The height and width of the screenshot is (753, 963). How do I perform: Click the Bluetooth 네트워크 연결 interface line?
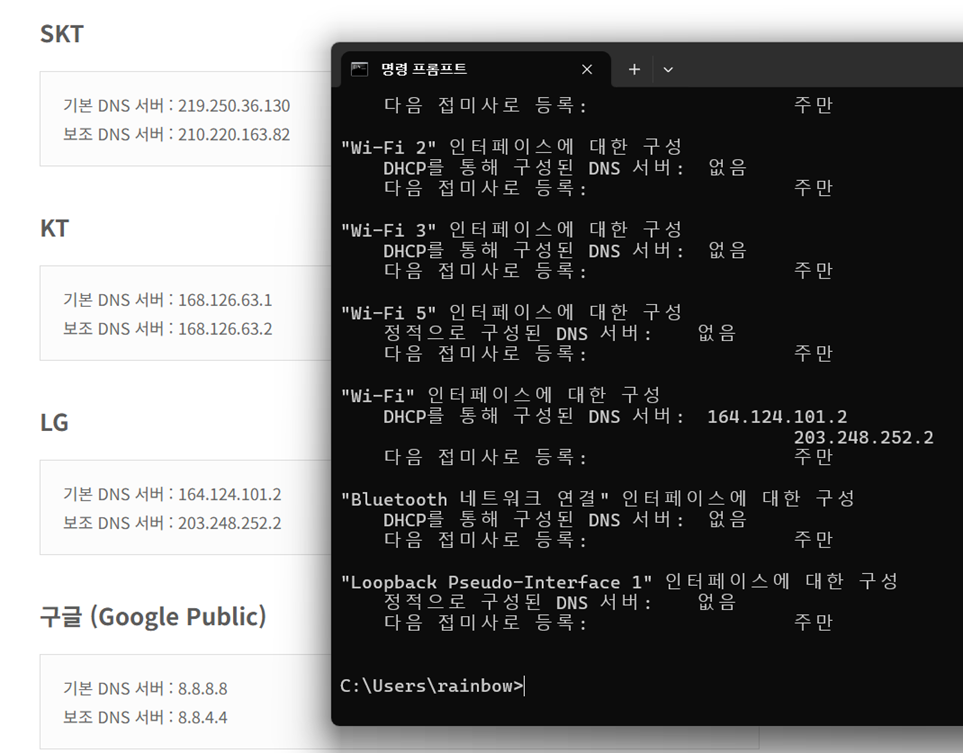click(x=598, y=499)
